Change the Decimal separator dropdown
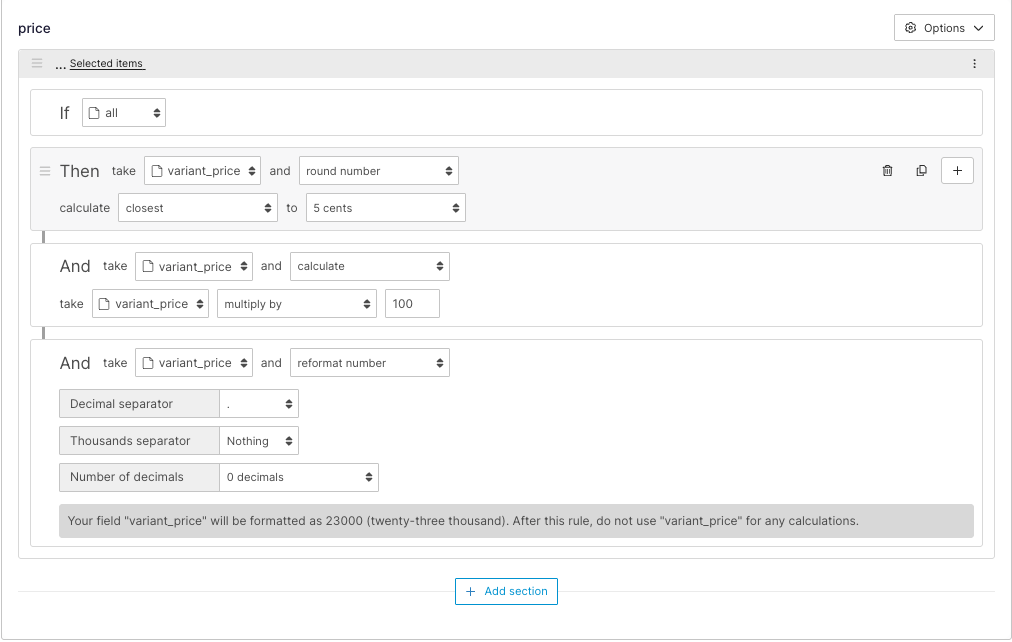 pyautogui.click(x=258, y=404)
